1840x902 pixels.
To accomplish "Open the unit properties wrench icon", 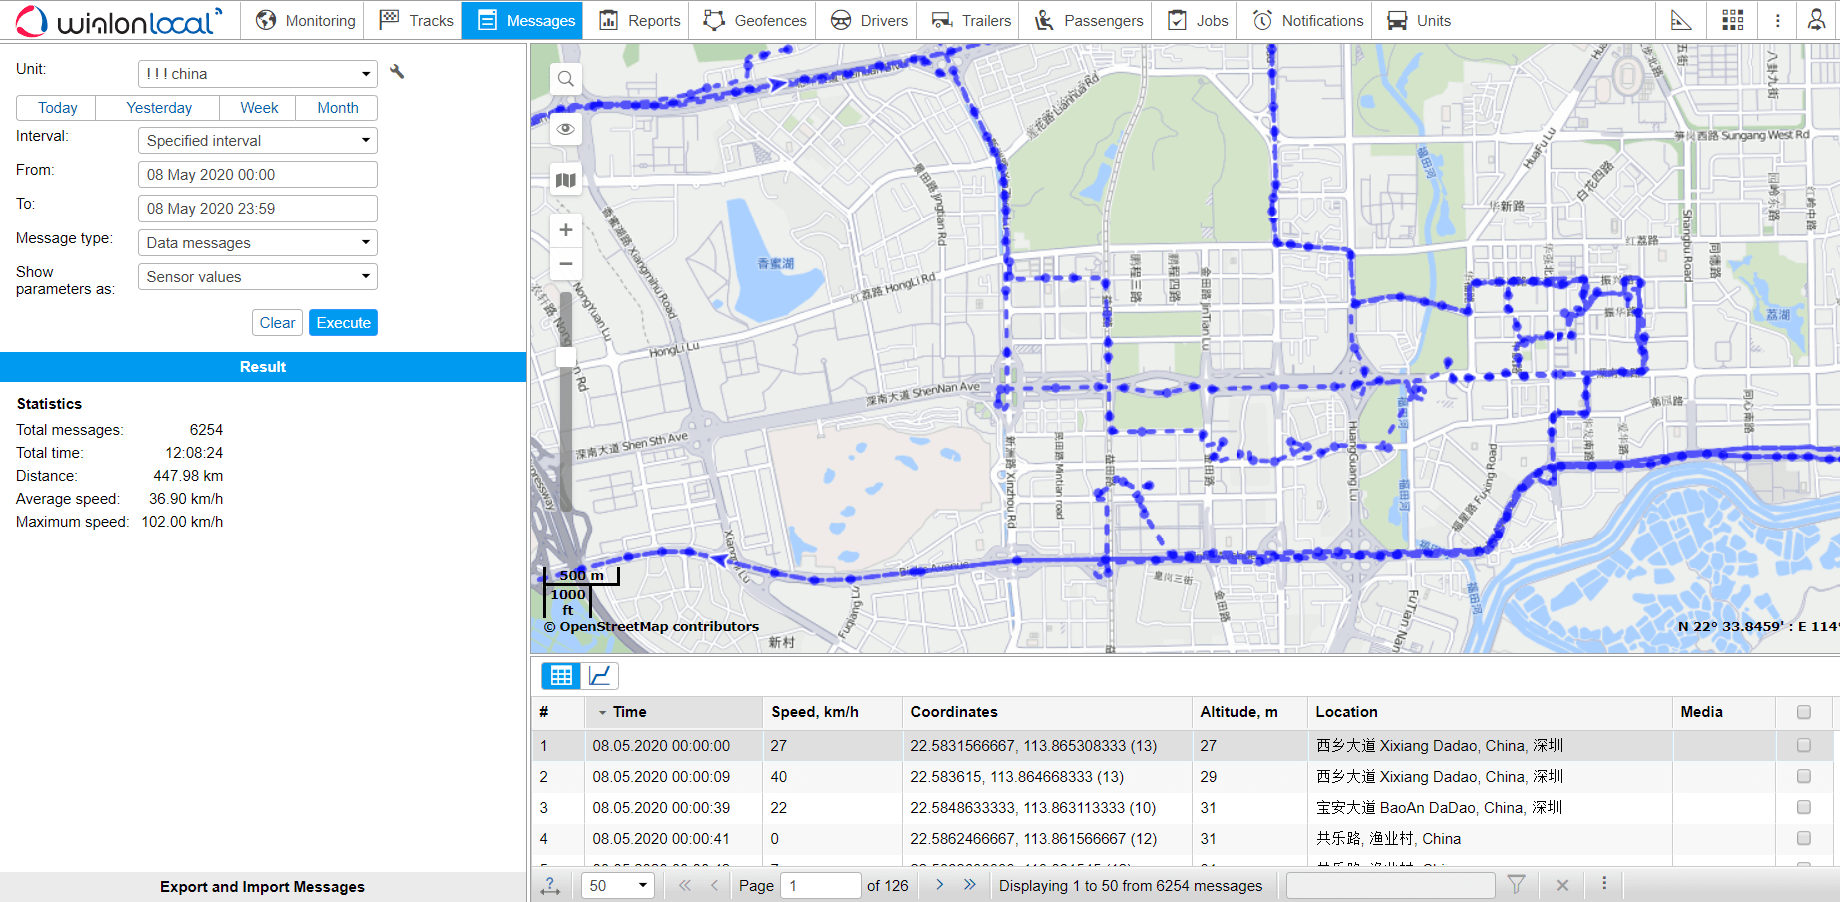I will coord(396,72).
